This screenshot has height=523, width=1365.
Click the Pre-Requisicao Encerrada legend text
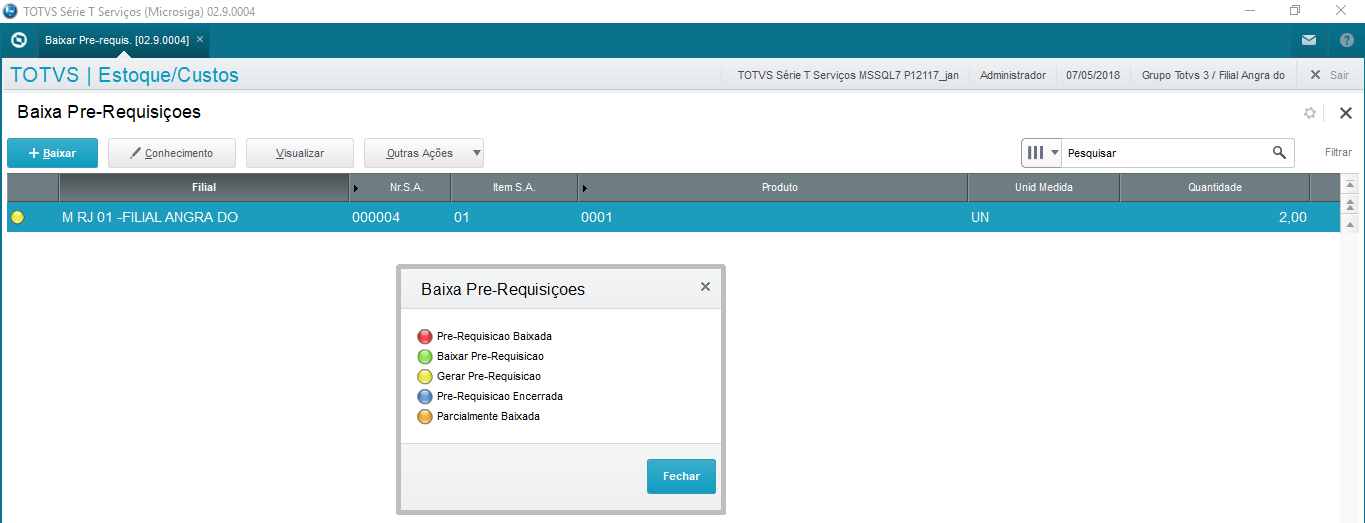[x=500, y=397]
